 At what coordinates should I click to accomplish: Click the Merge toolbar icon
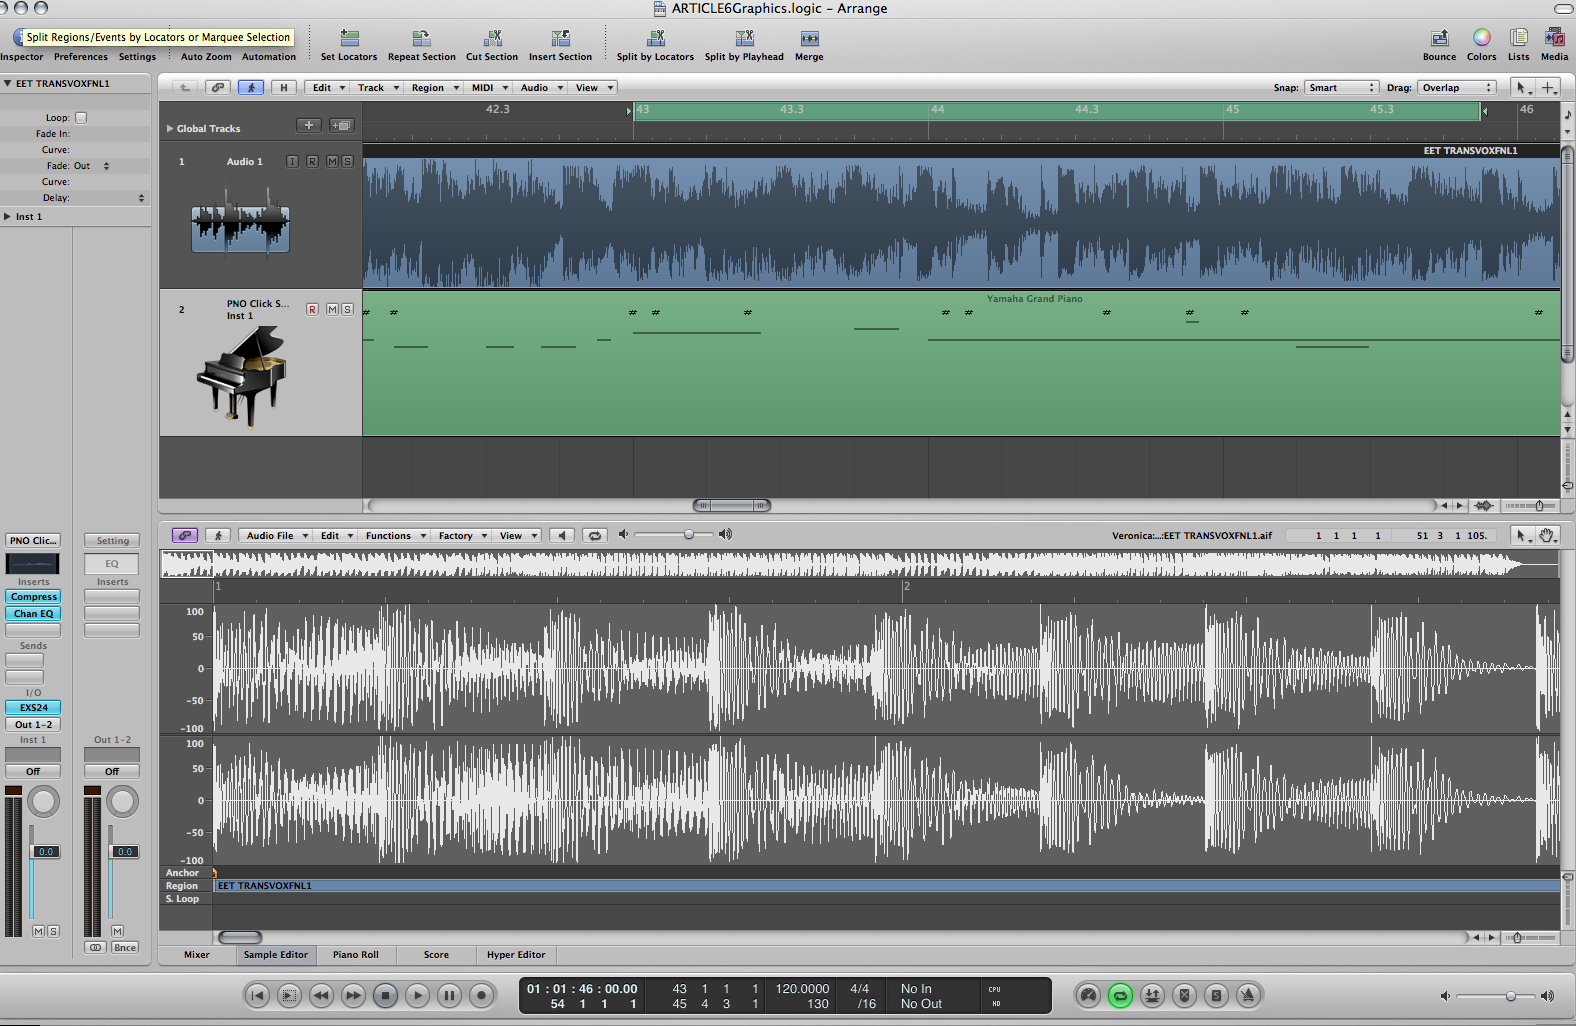coord(809,38)
